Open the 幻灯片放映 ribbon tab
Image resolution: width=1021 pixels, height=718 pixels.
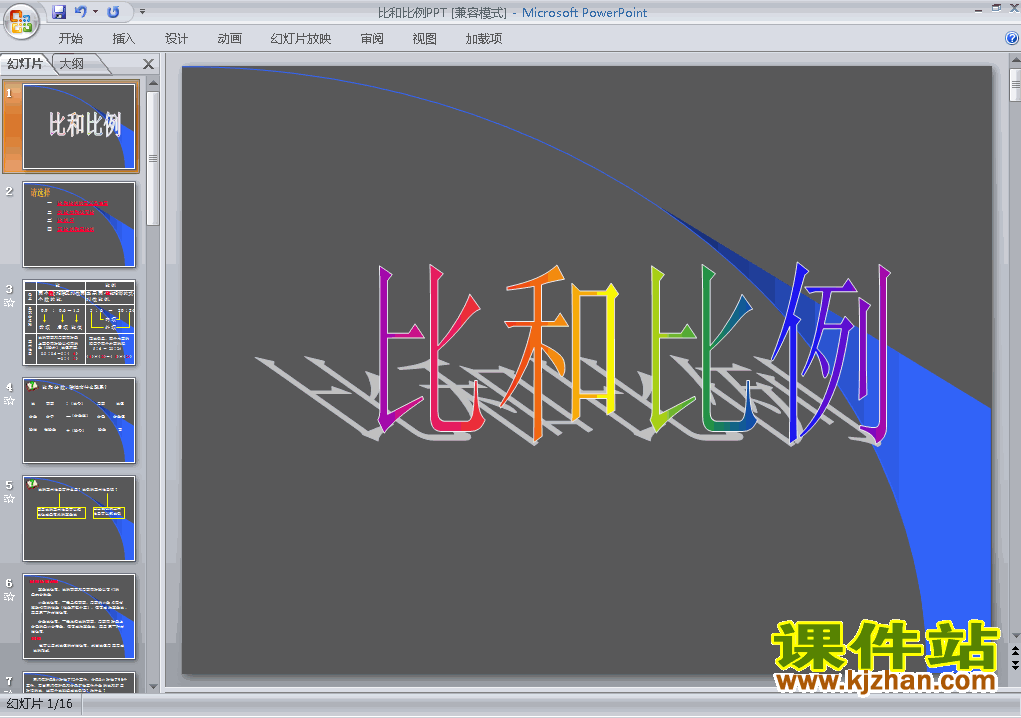pos(301,38)
